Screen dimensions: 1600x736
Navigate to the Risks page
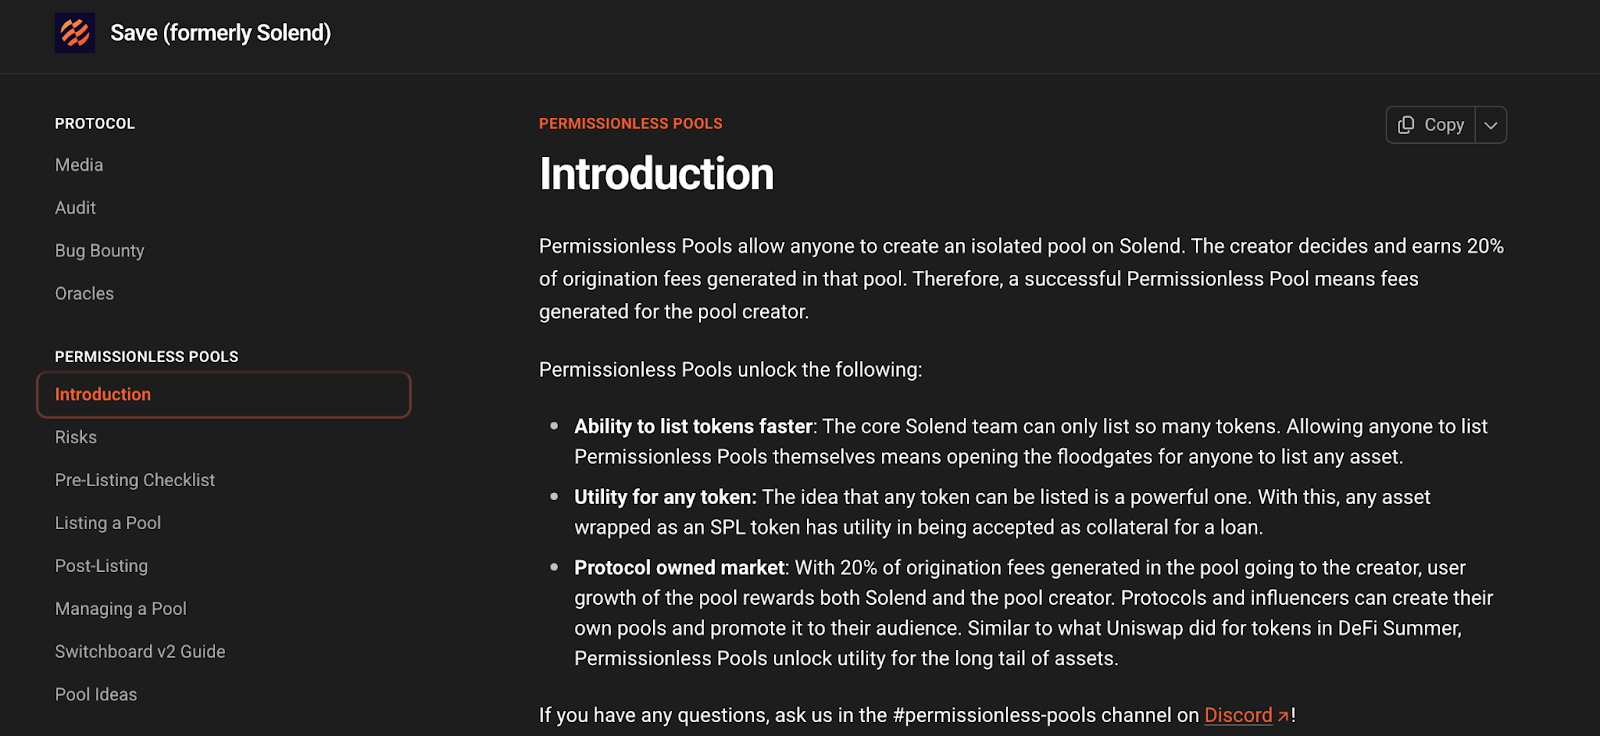[x=76, y=437]
